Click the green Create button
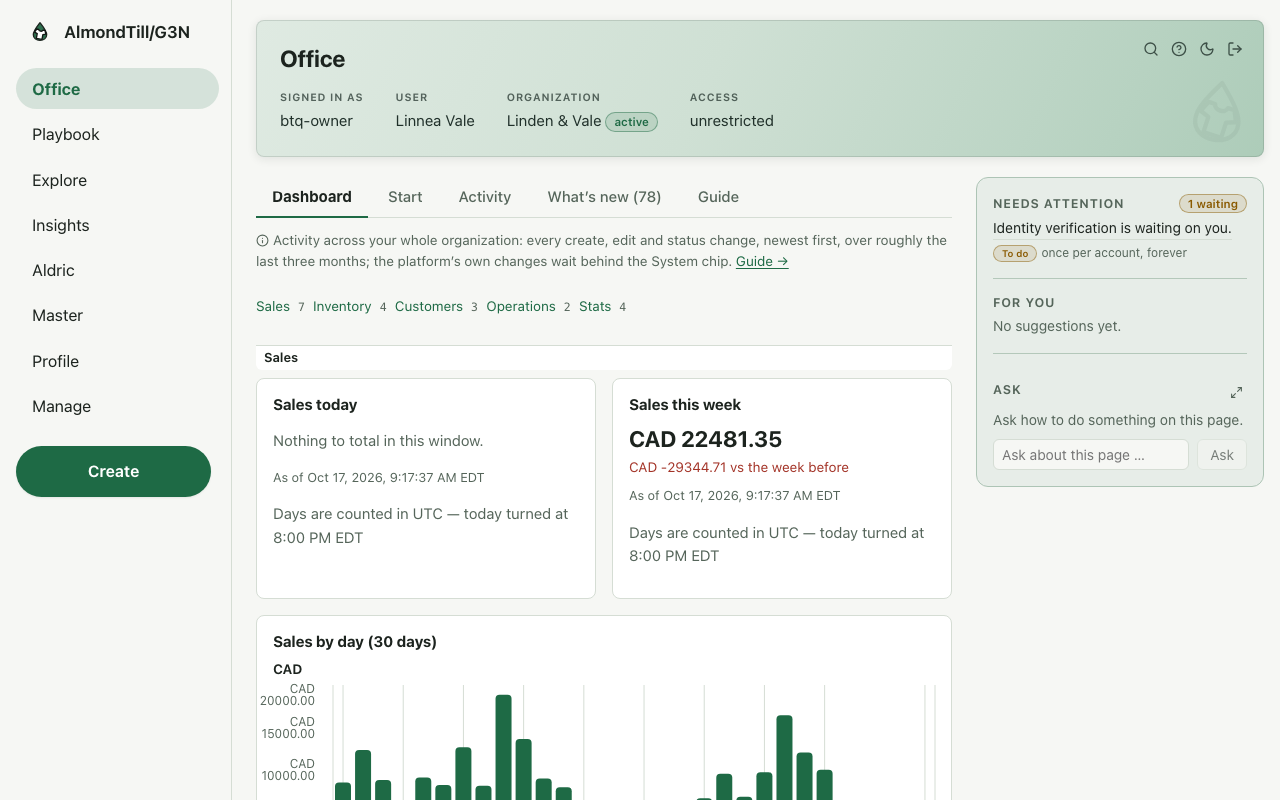Image resolution: width=1280 pixels, height=800 pixels. [113, 471]
